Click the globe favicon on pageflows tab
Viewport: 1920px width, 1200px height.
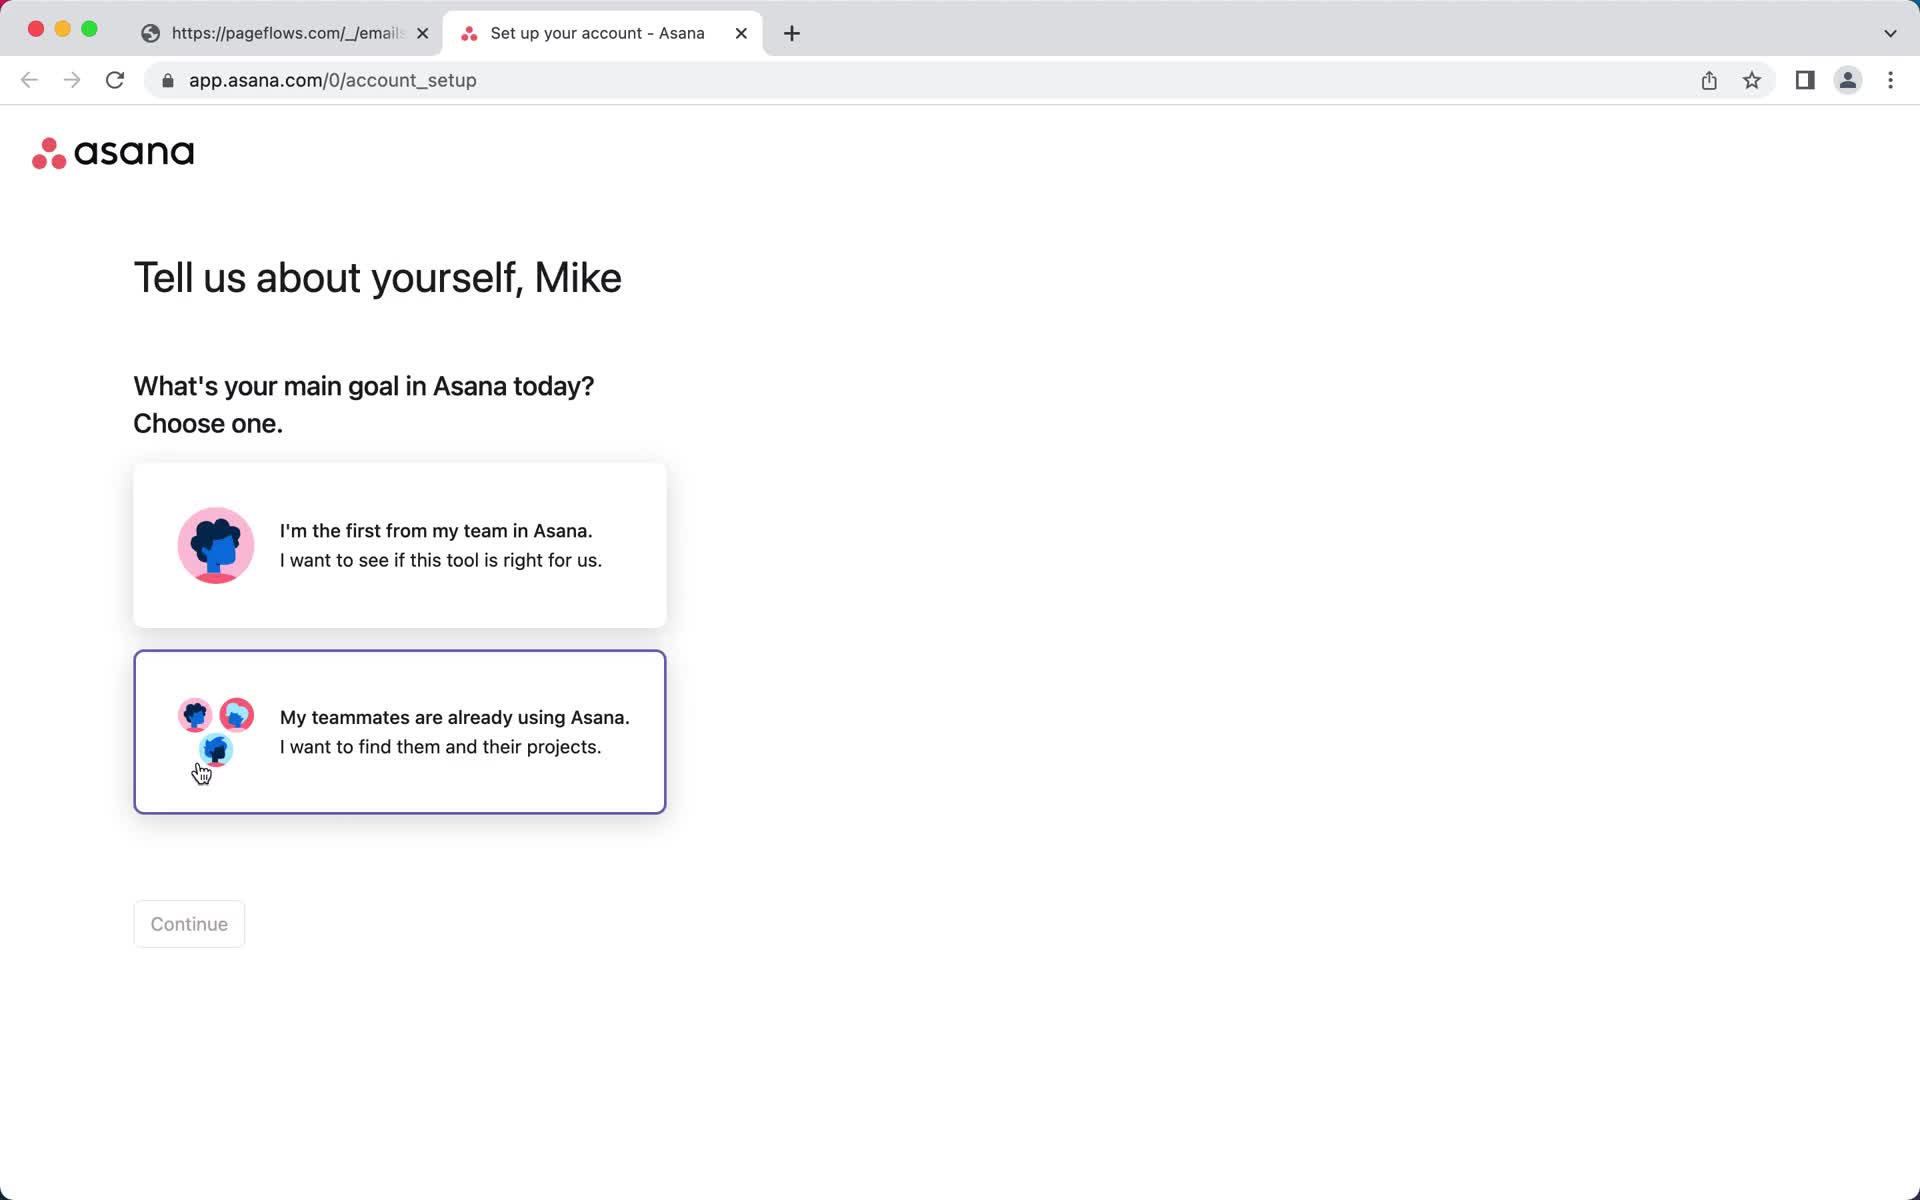(x=151, y=34)
